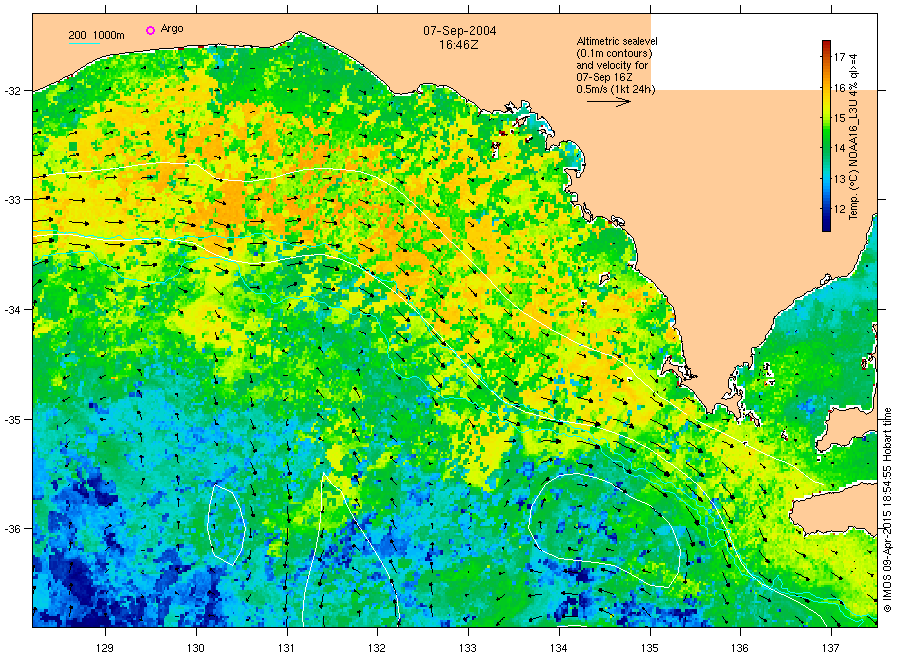
Task: Click the '12' color bar label
Action: 840,209
